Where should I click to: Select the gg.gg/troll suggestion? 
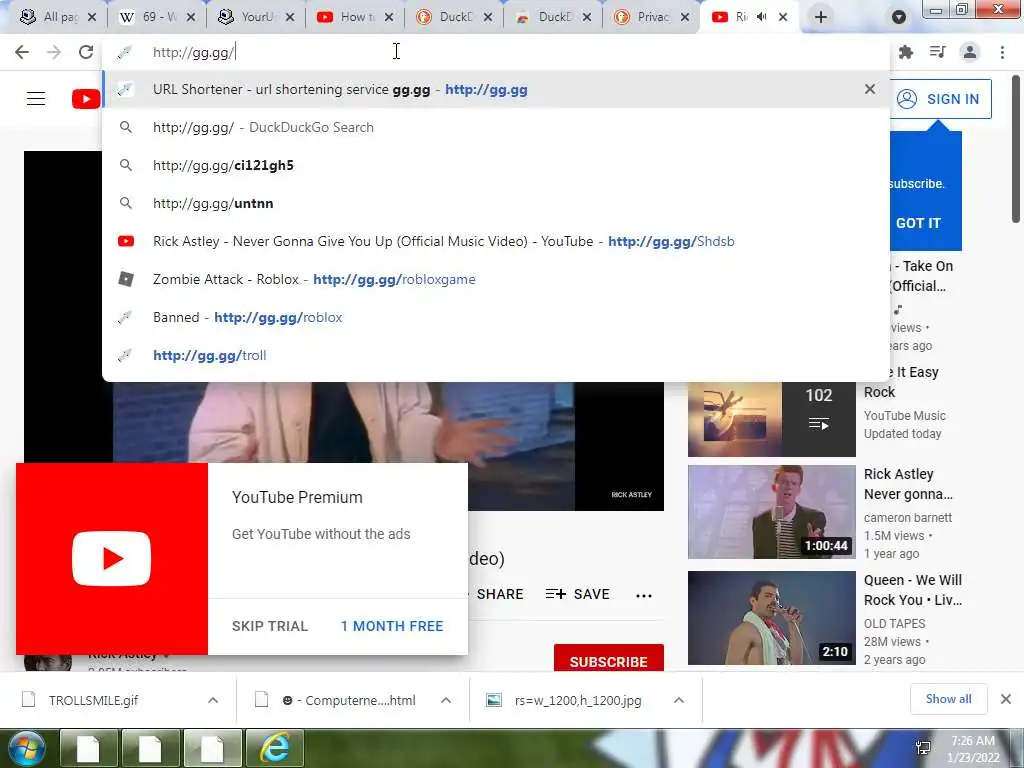496,355
